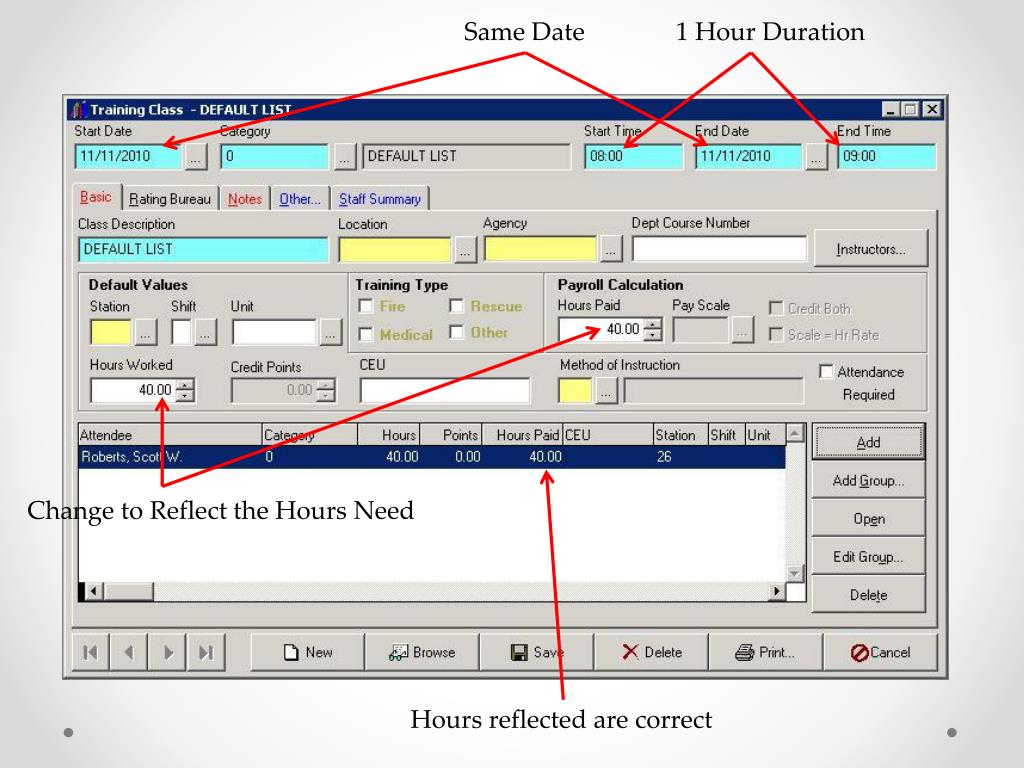Click in the Dept Course Number field
Screen dimensions: 1024x768
pyautogui.click(x=720, y=249)
